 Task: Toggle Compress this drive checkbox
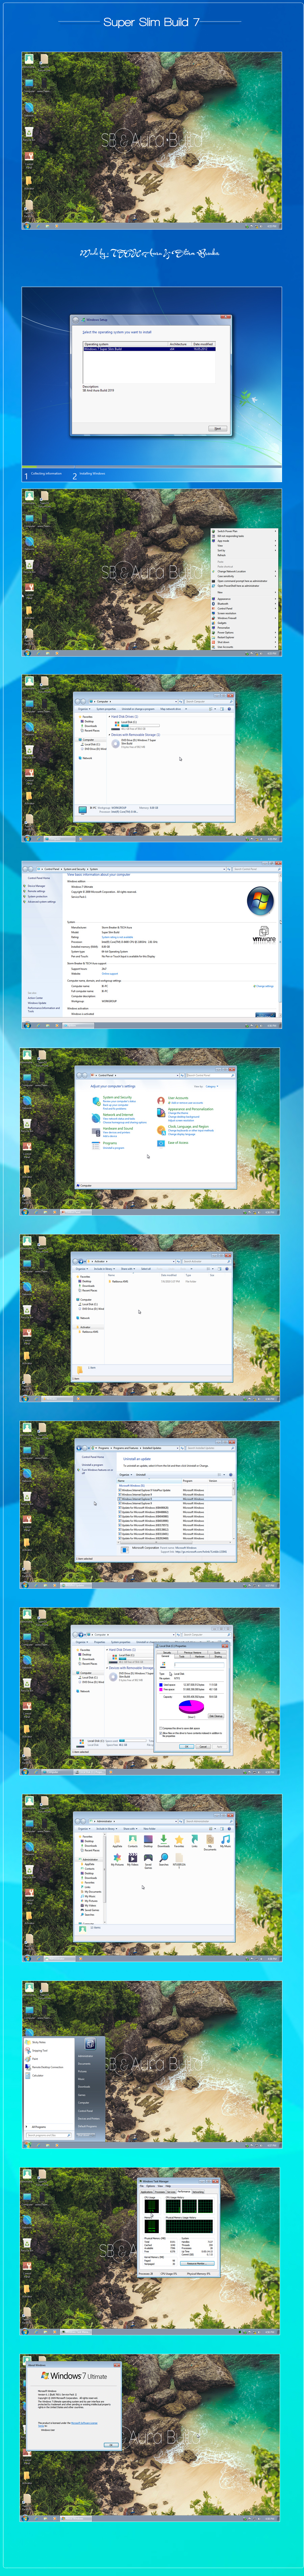pyautogui.click(x=161, y=1728)
